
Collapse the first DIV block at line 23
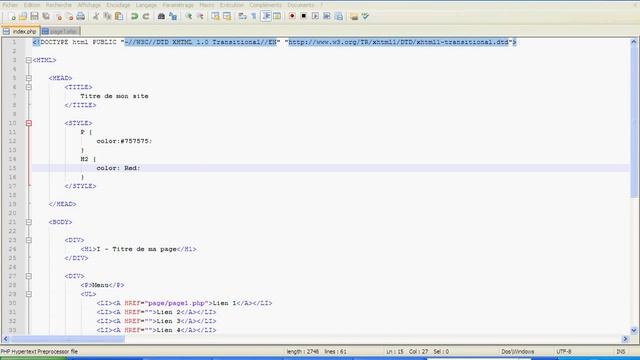pos(29,240)
